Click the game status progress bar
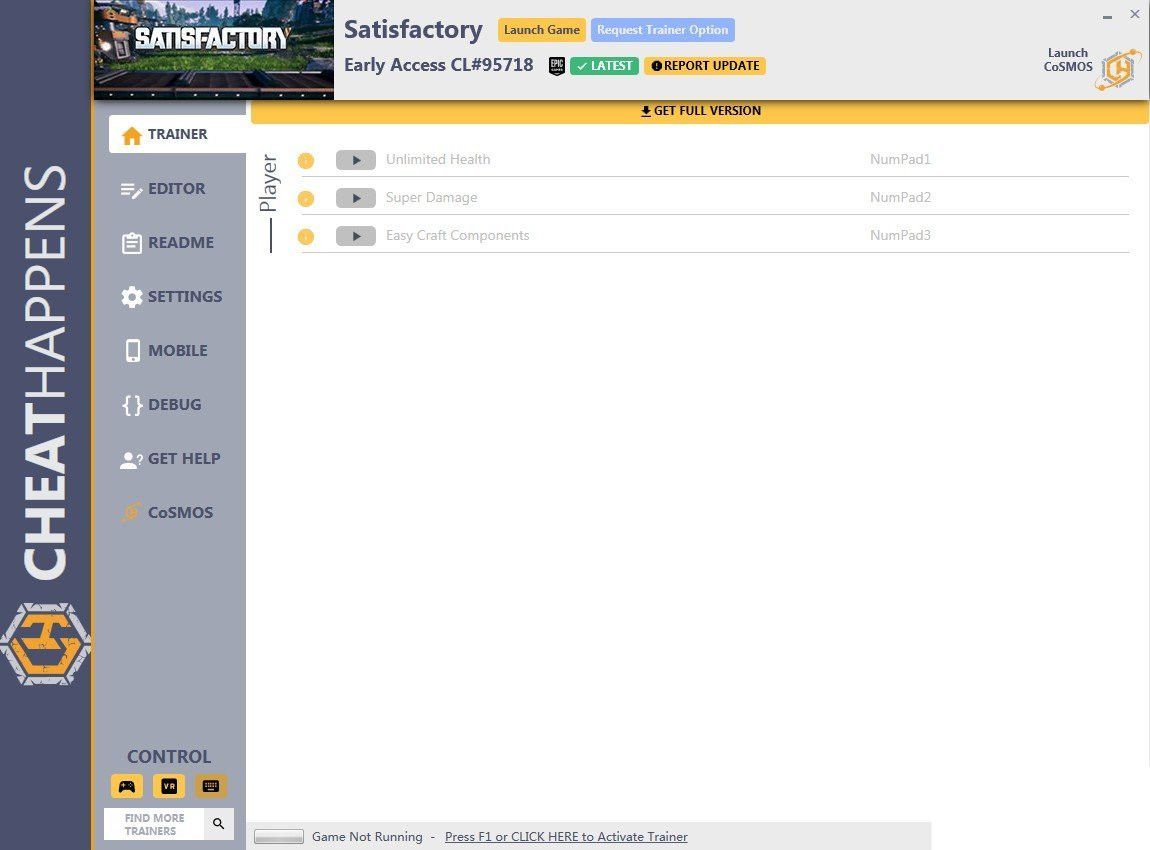 279,837
